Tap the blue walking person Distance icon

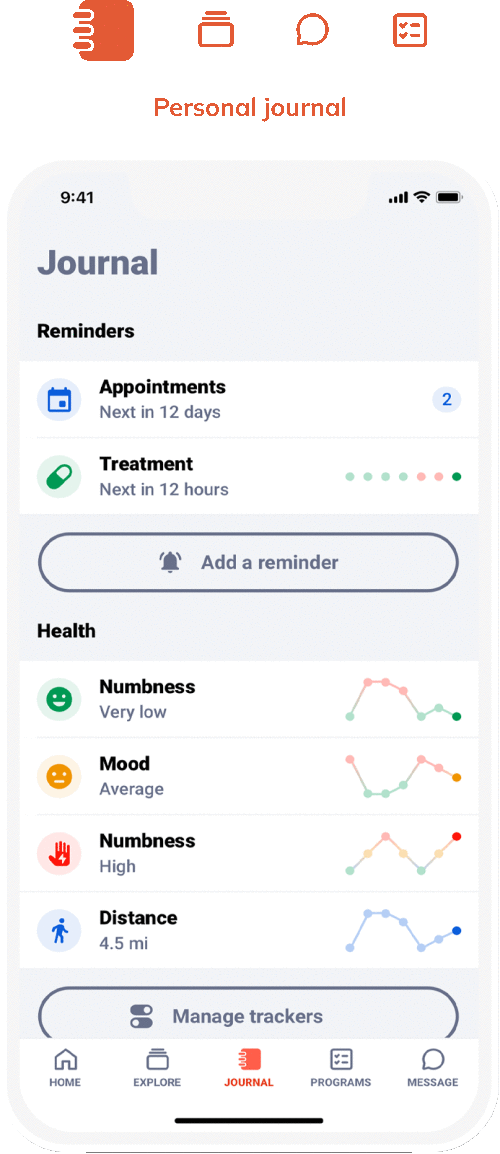click(59, 931)
